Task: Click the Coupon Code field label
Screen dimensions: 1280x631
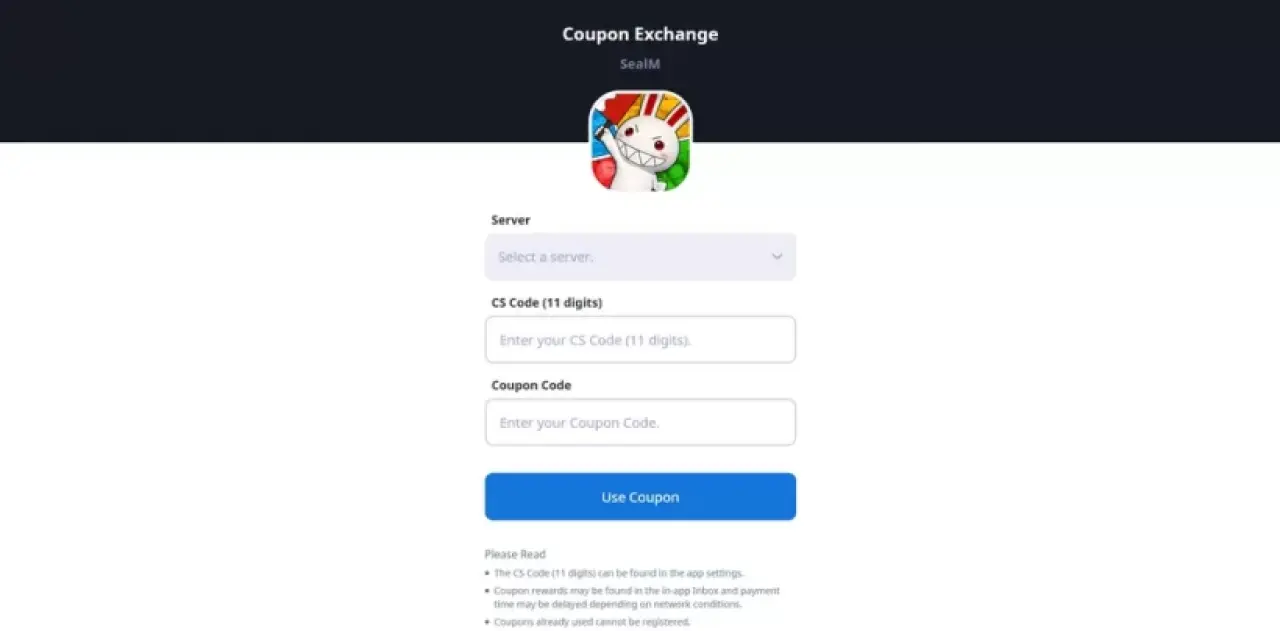Action: pos(531,385)
